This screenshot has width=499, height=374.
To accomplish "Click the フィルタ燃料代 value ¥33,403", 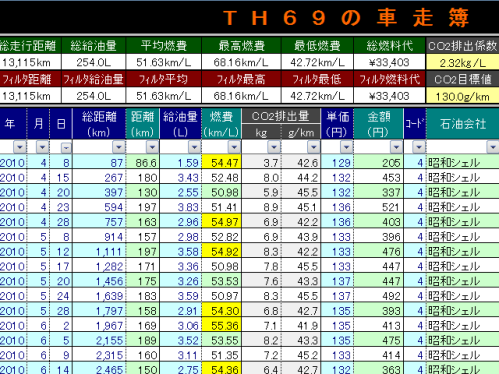I will 389,96.
